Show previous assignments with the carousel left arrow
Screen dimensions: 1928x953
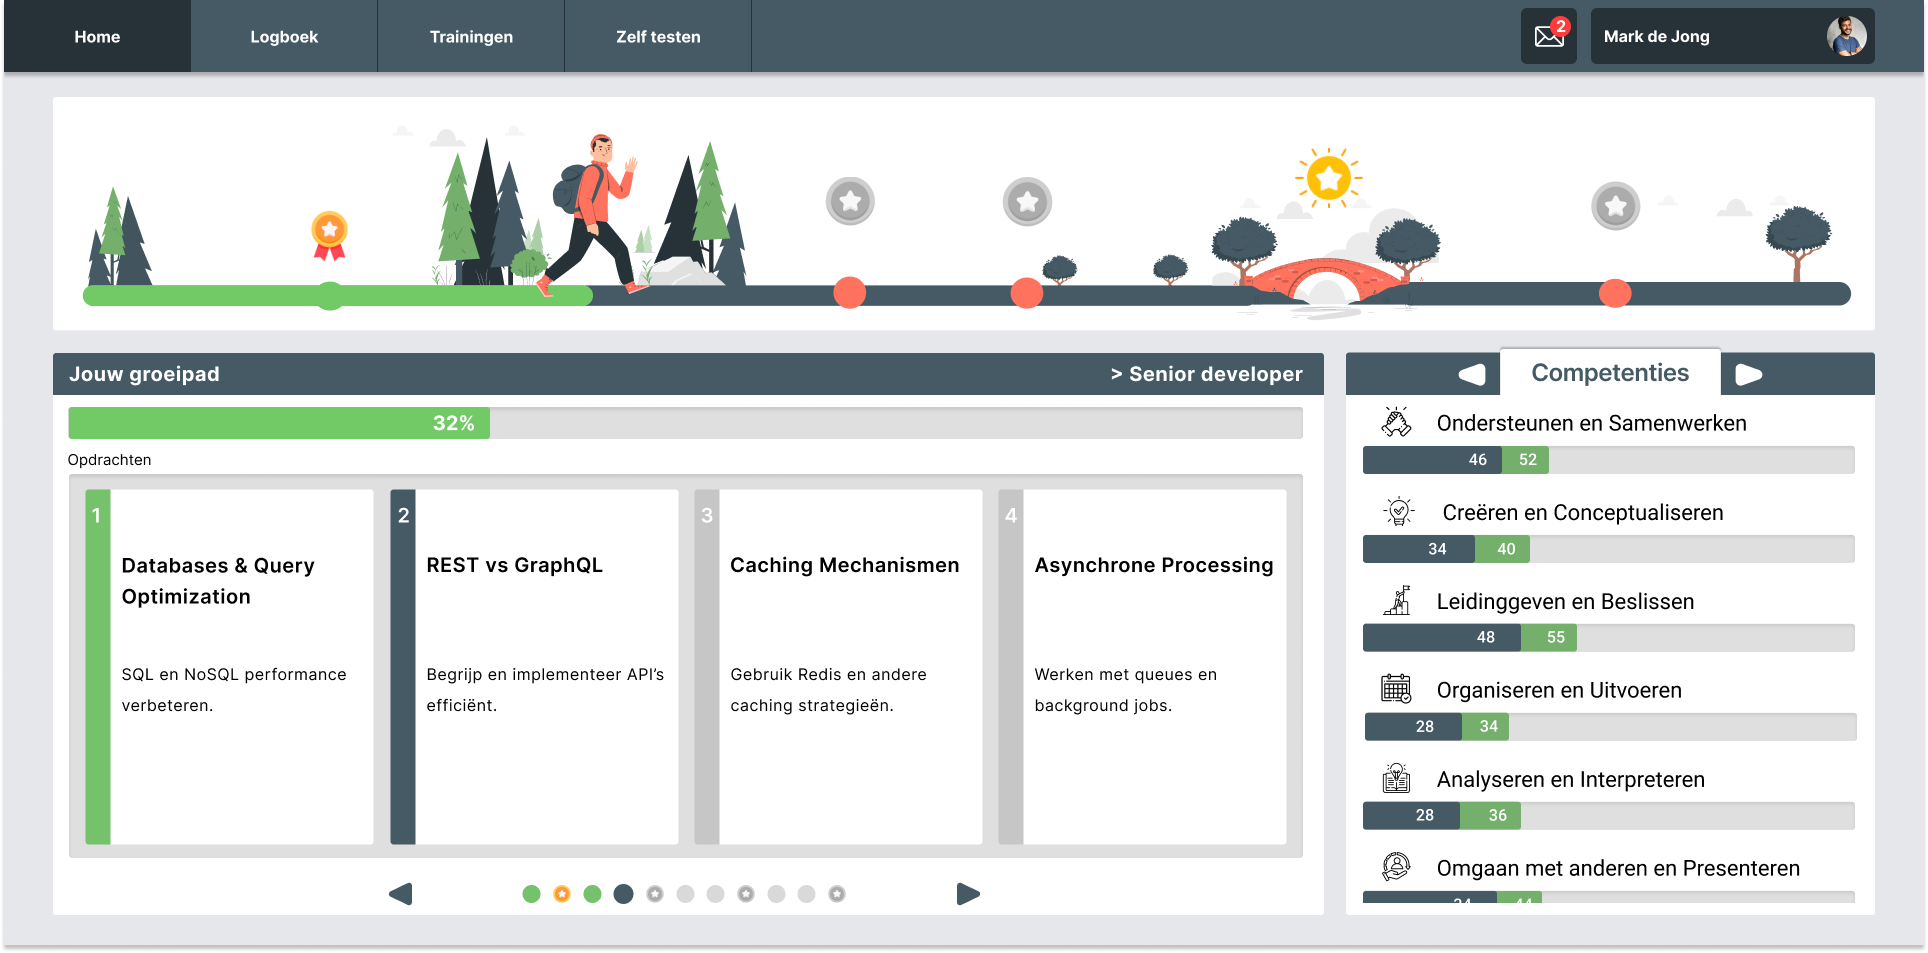click(x=400, y=894)
